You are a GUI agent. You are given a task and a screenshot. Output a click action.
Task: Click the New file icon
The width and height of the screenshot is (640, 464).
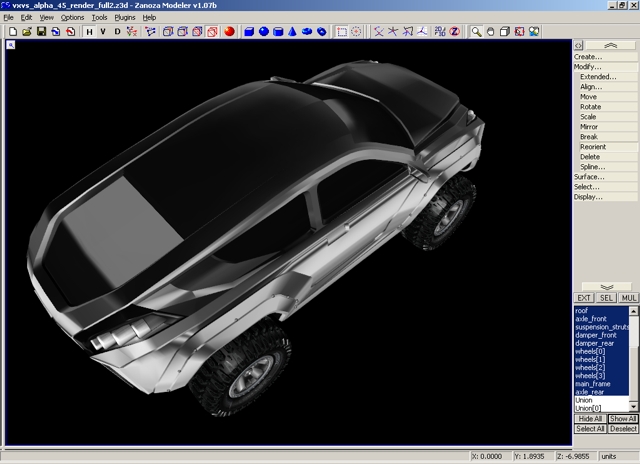[x=12, y=32]
